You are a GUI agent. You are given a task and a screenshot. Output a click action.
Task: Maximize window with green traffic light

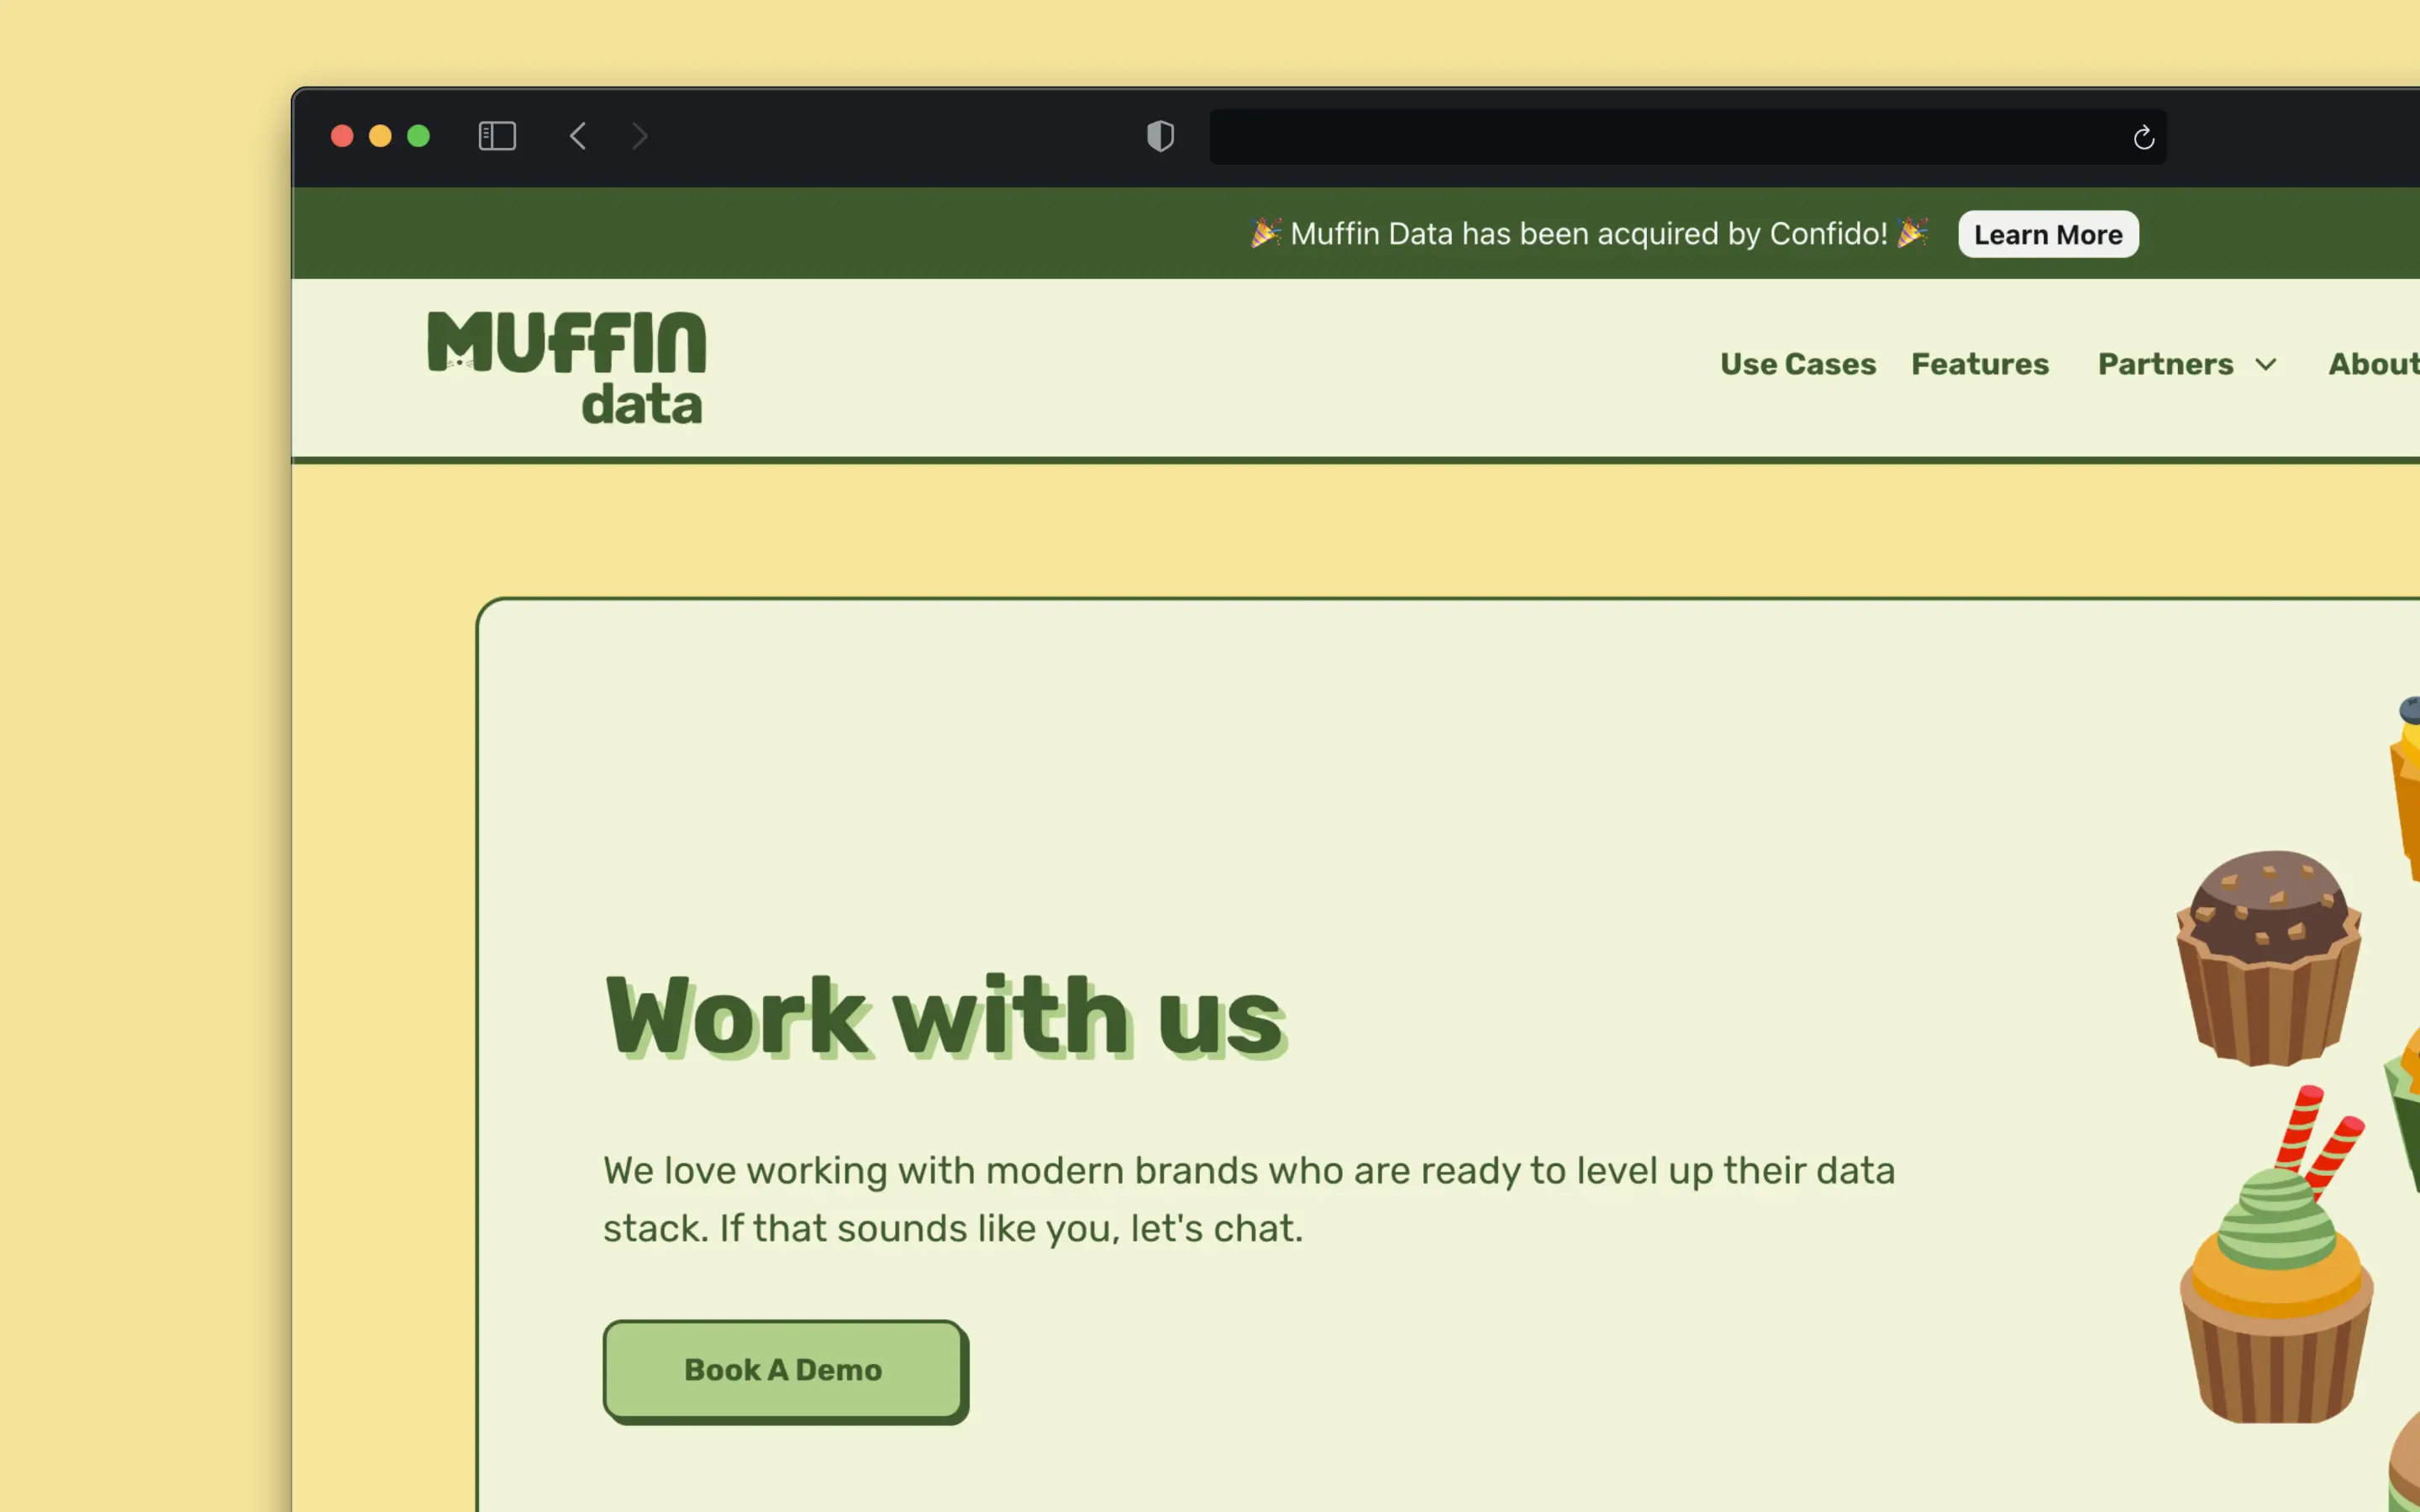coord(418,136)
